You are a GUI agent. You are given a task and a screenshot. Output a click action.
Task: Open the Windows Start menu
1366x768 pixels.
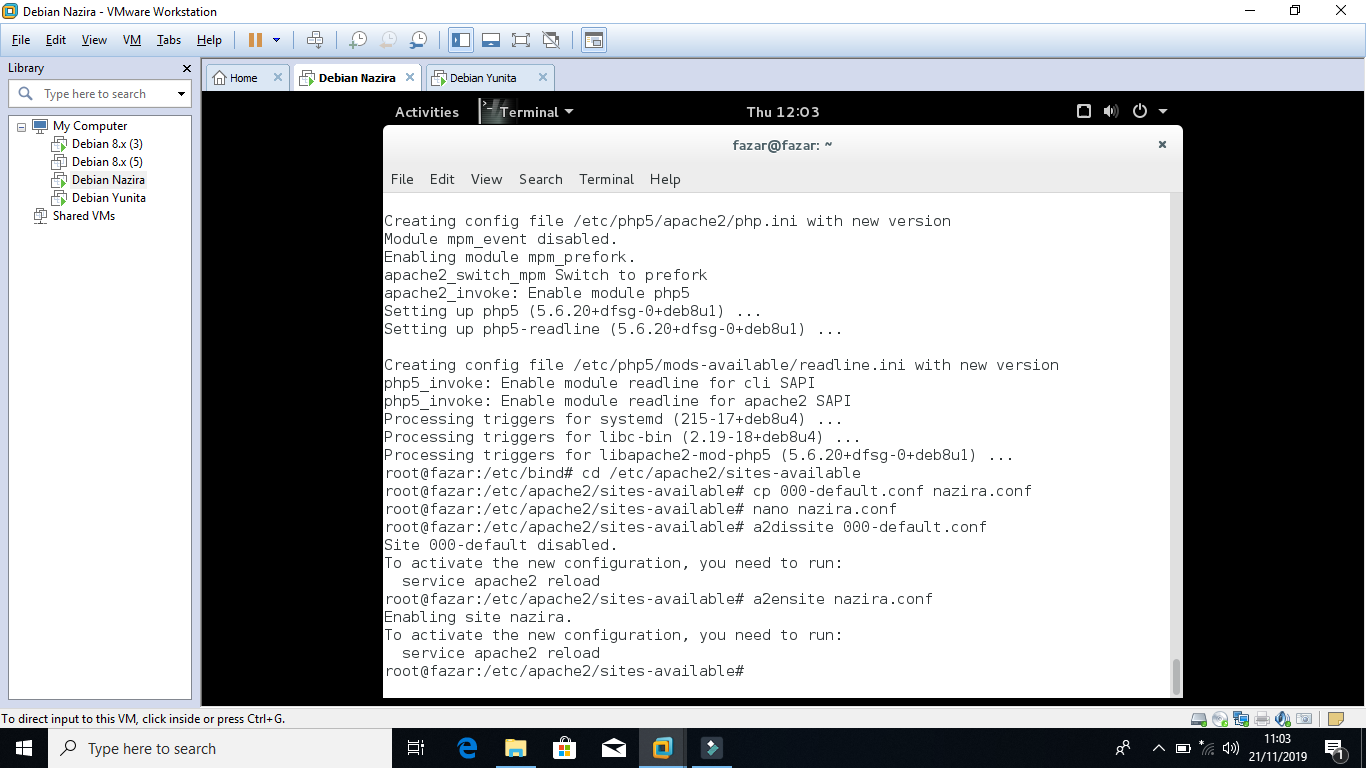tap(24, 748)
